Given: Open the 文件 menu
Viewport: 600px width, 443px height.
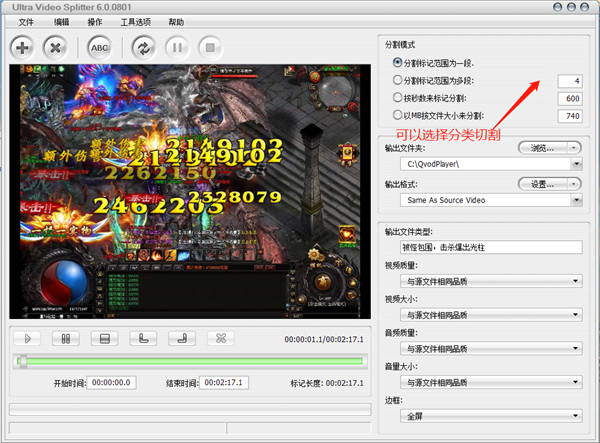Looking at the screenshot, I should tap(26, 22).
